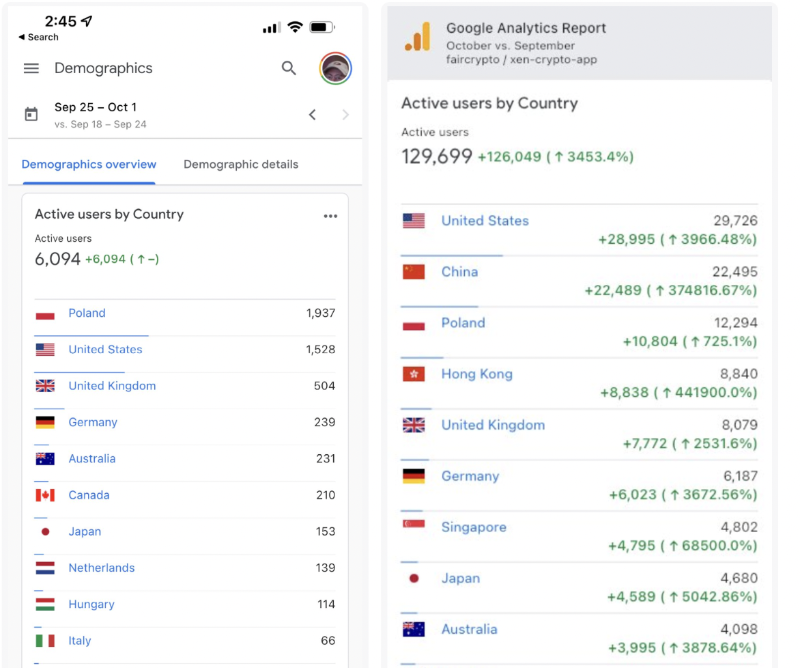Image resolution: width=800 pixels, height=668 pixels.
Task: Open Germany link in Demographics list
Action: point(93,423)
